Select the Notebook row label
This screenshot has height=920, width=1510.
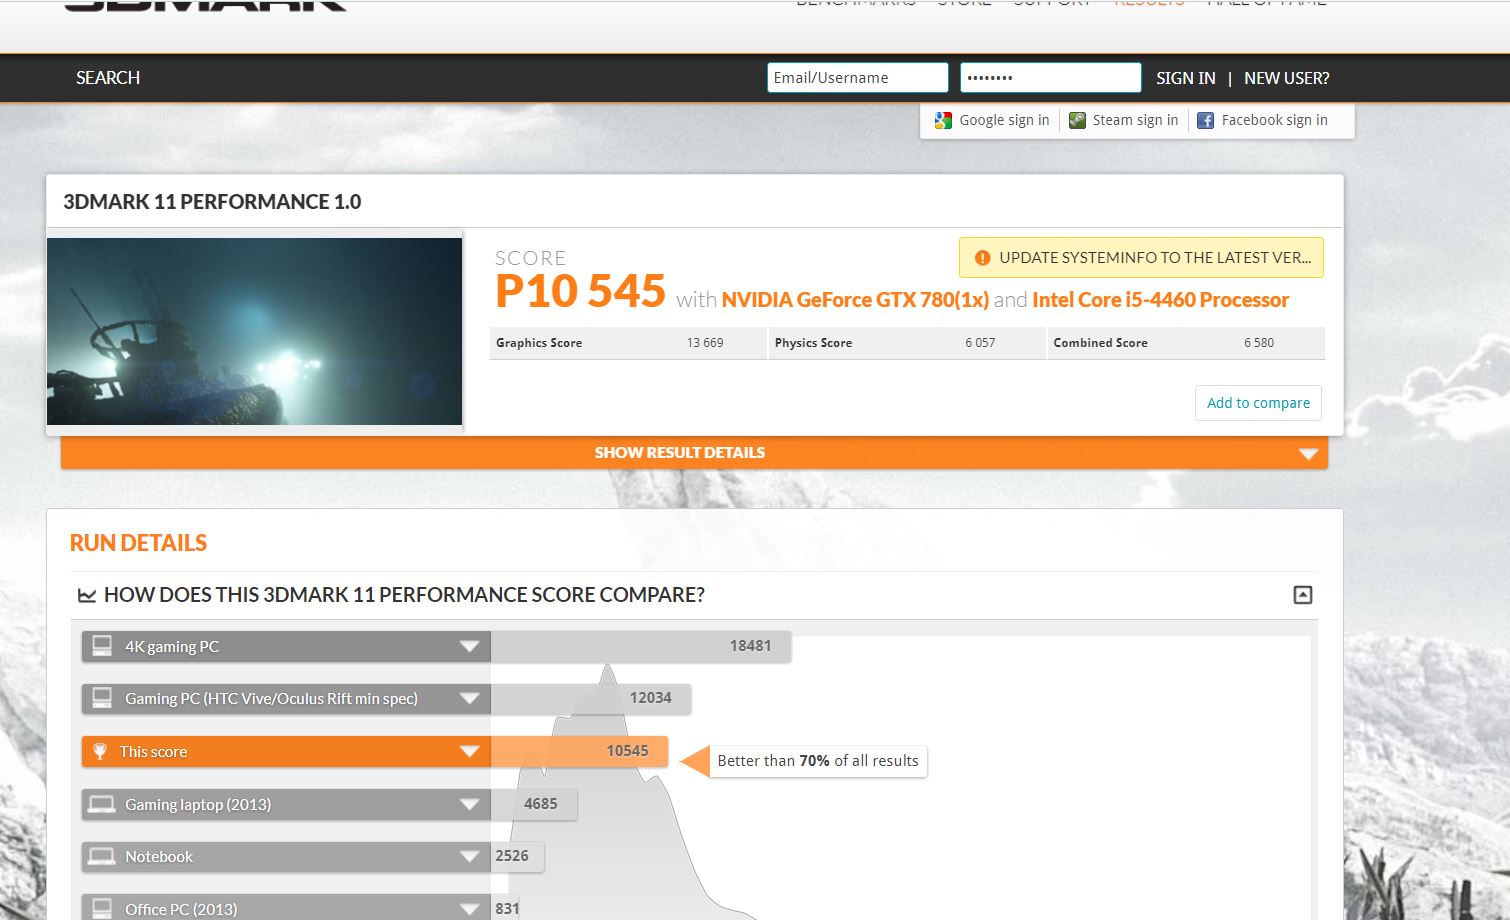[x=159, y=857]
